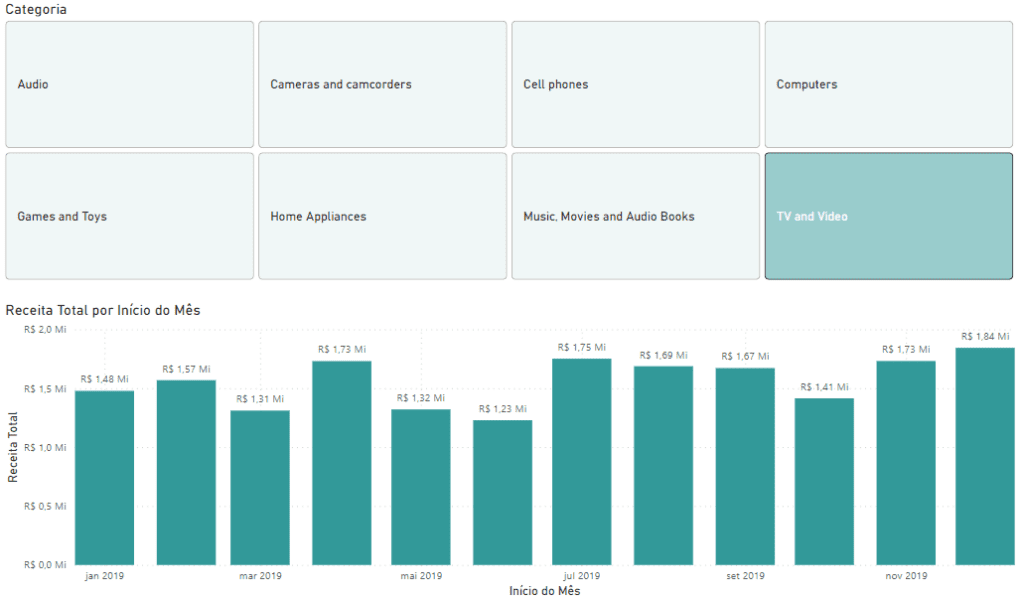1024x600 pixels.
Task: Click the 'R$ 1,75 Mi' data label
Action: (x=581, y=347)
